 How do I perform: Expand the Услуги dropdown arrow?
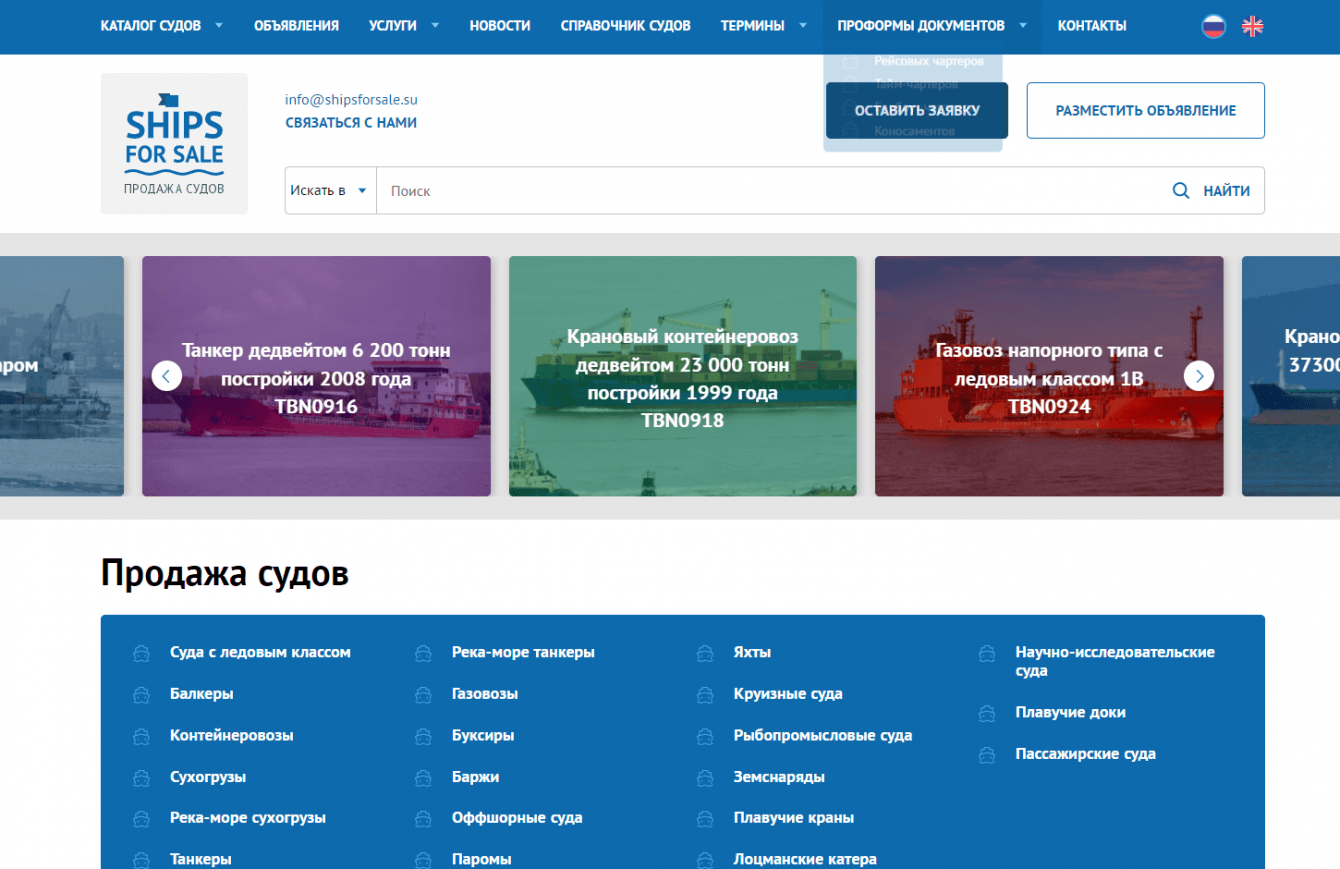point(435,26)
